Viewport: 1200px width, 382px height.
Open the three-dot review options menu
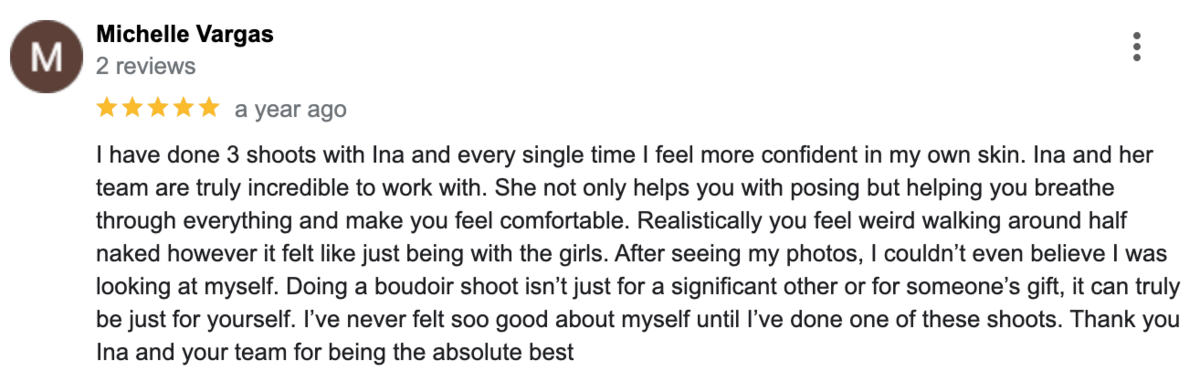point(1136,47)
